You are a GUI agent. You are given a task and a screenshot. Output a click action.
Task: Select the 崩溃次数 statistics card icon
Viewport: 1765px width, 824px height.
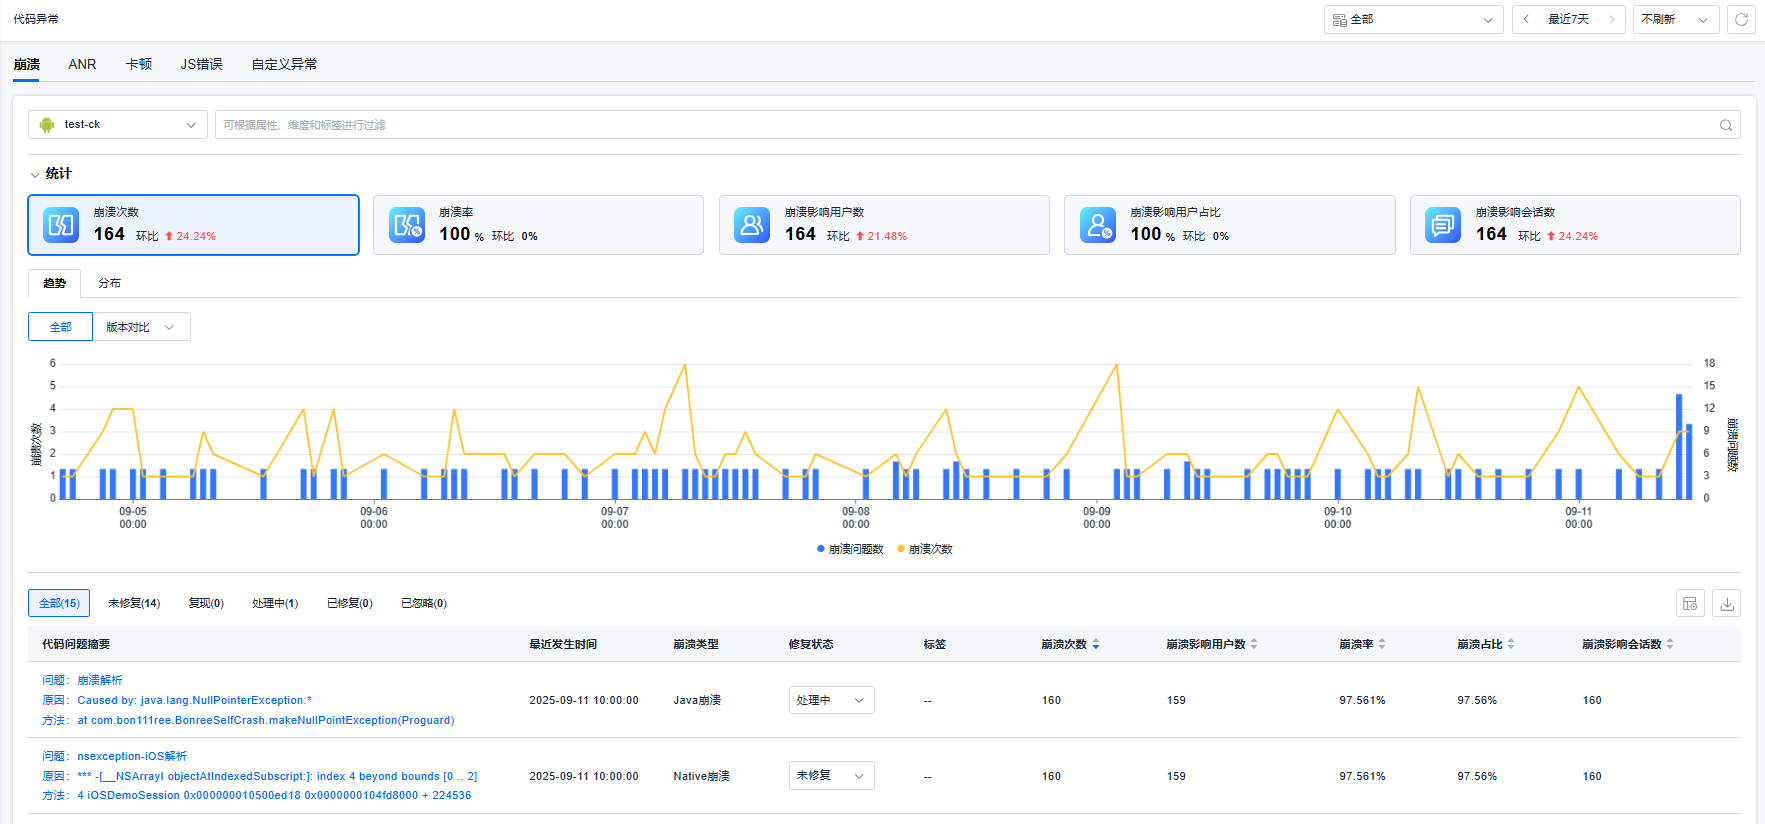[61, 225]
